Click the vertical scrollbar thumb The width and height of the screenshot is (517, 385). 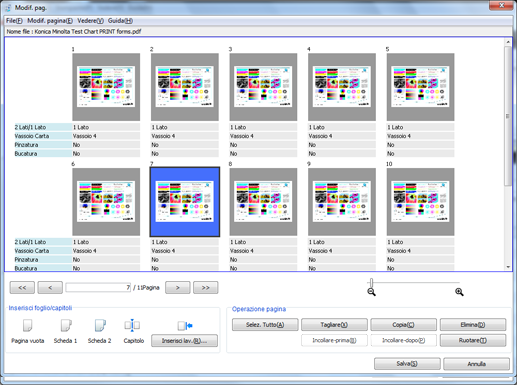pyautogui.click(x=508, y=116)
